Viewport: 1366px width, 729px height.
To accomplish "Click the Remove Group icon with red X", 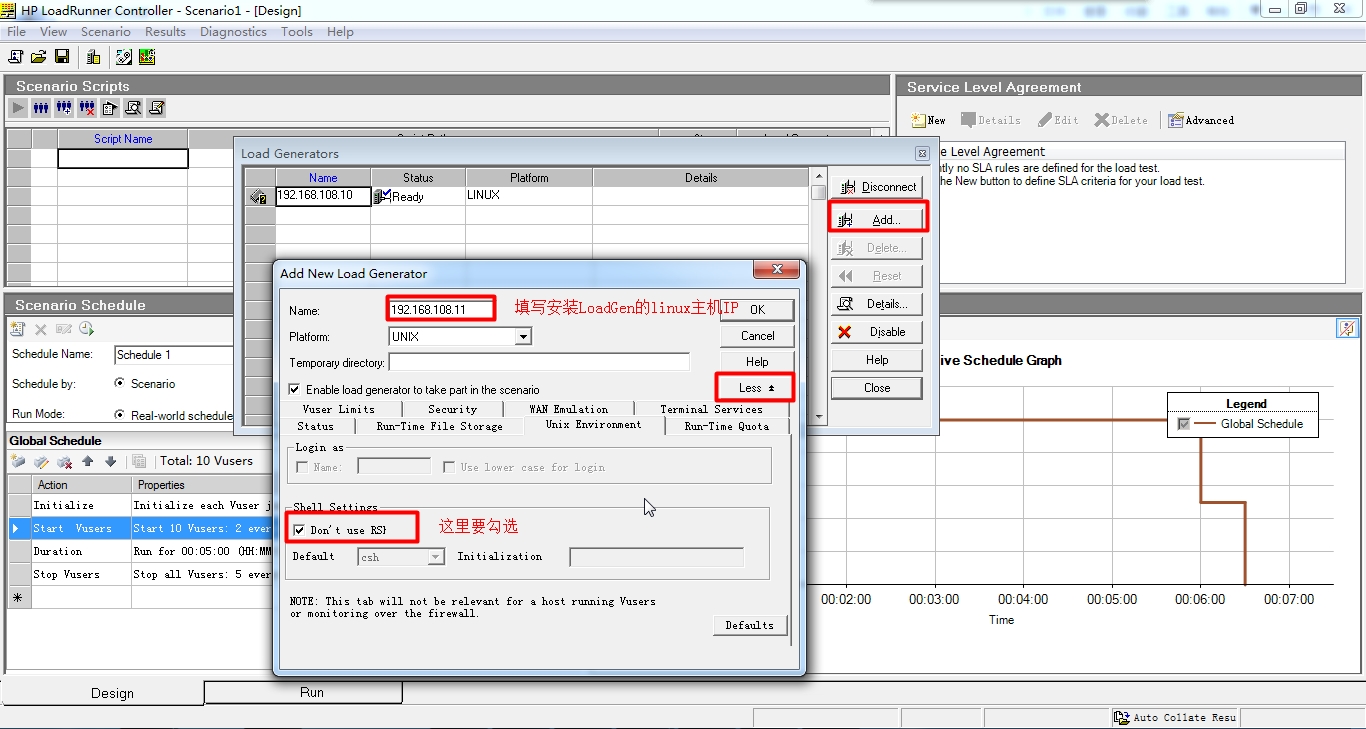I will click(87, 108).
